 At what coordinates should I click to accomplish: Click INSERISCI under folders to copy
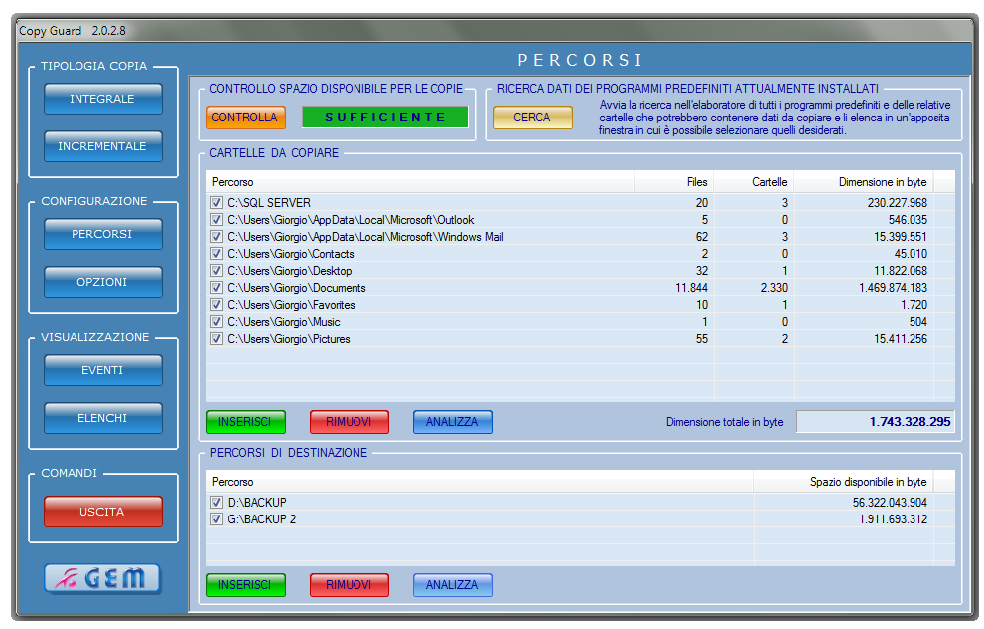pyautogui.click(x=245, y=422)
